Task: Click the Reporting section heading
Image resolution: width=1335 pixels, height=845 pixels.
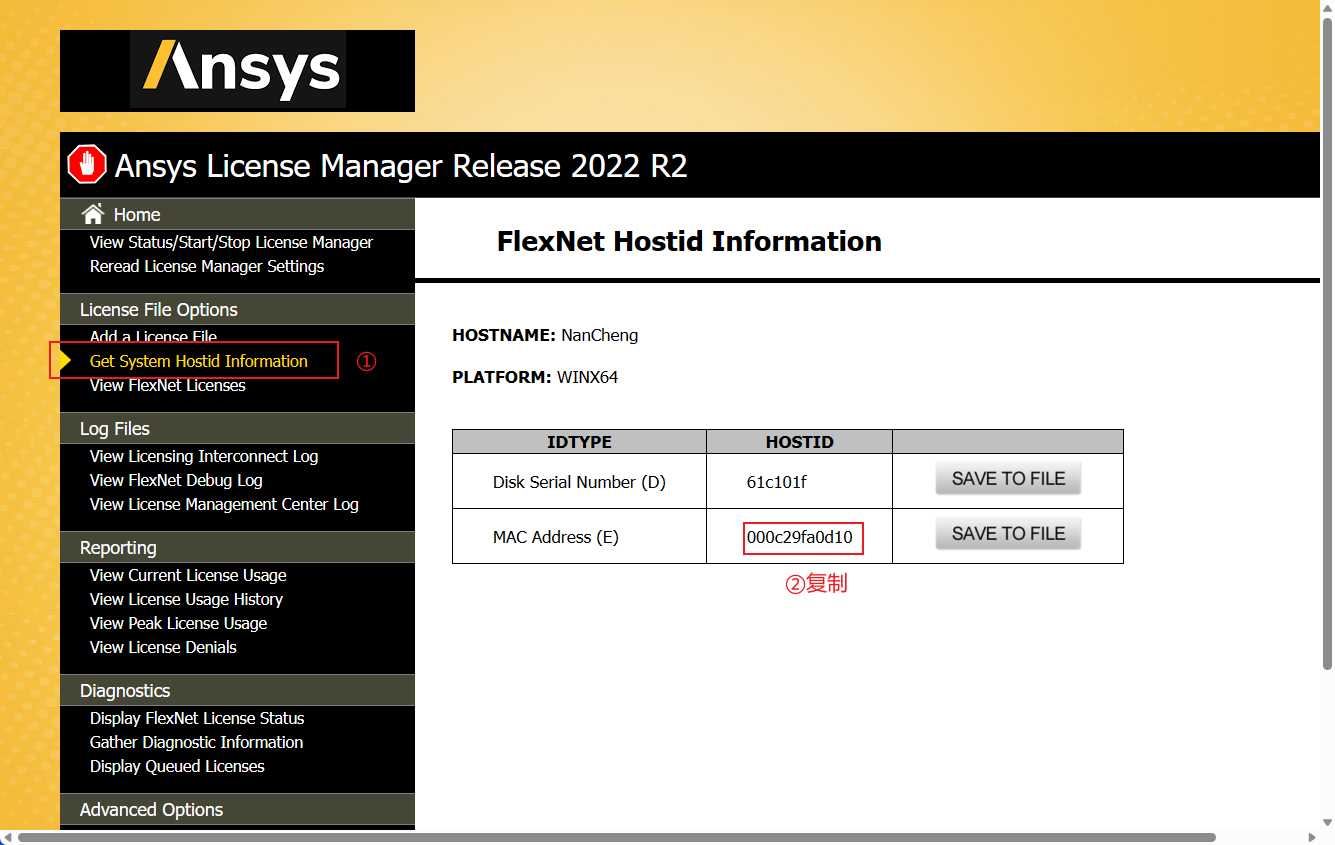Action: 237,547
